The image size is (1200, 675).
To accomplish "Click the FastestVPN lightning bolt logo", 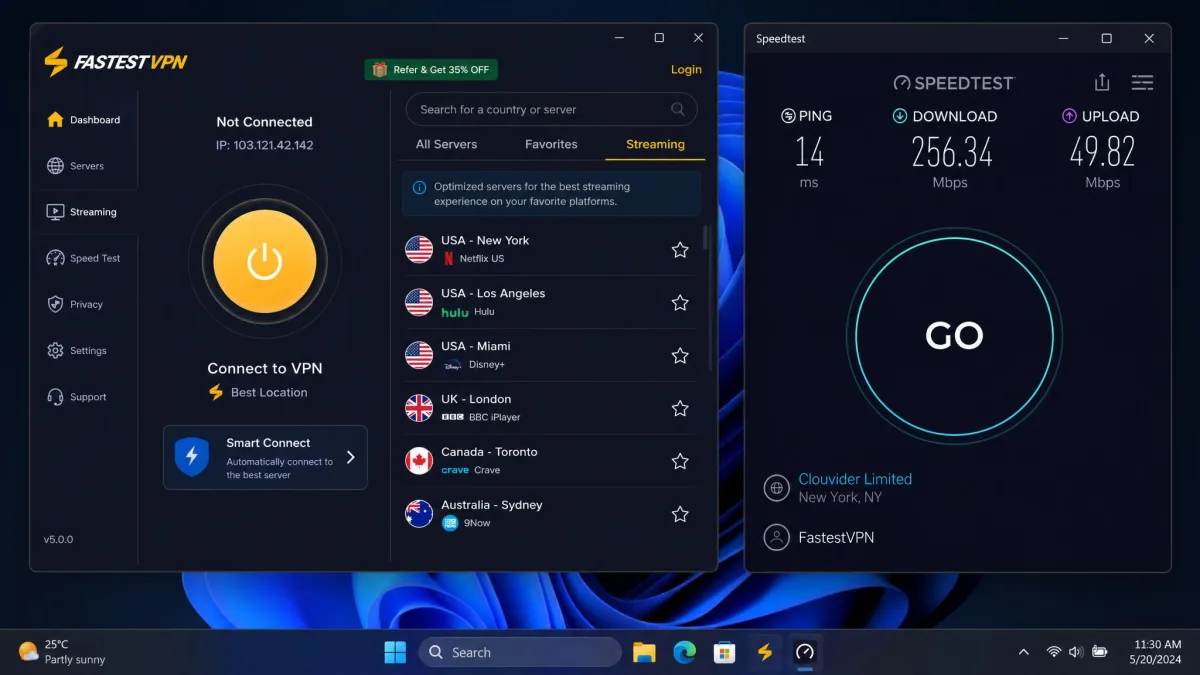I will (56, 62).
